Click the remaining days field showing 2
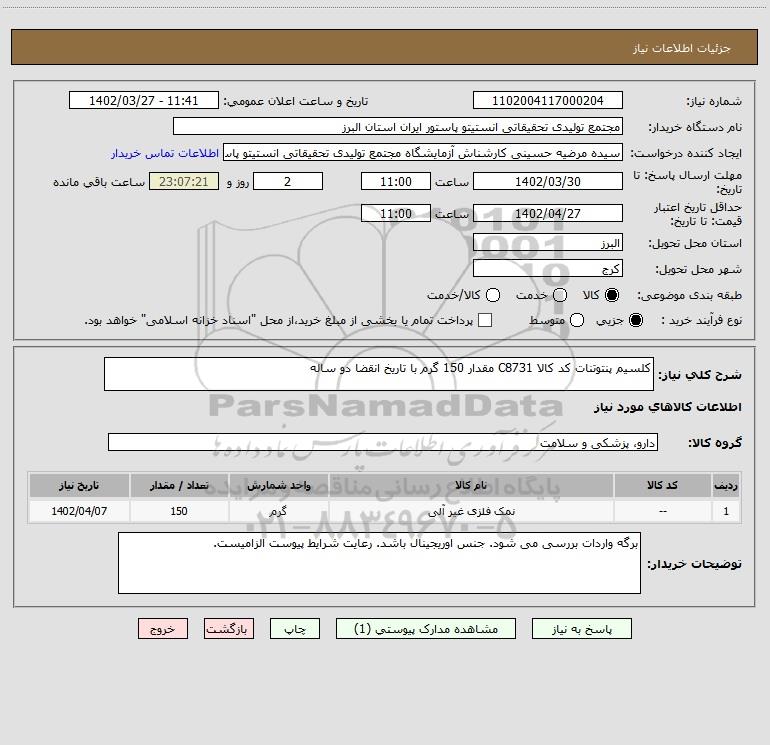 (x=288, y=182)
